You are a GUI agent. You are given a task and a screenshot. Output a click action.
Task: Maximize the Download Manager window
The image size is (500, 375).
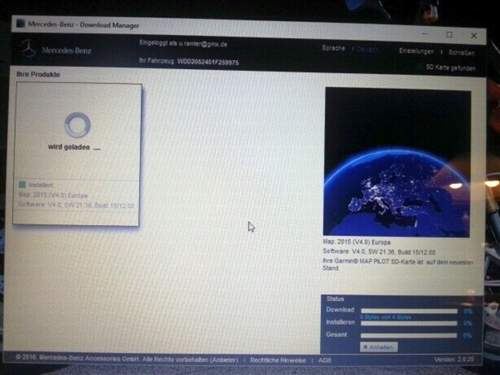[x=449, y=35]
